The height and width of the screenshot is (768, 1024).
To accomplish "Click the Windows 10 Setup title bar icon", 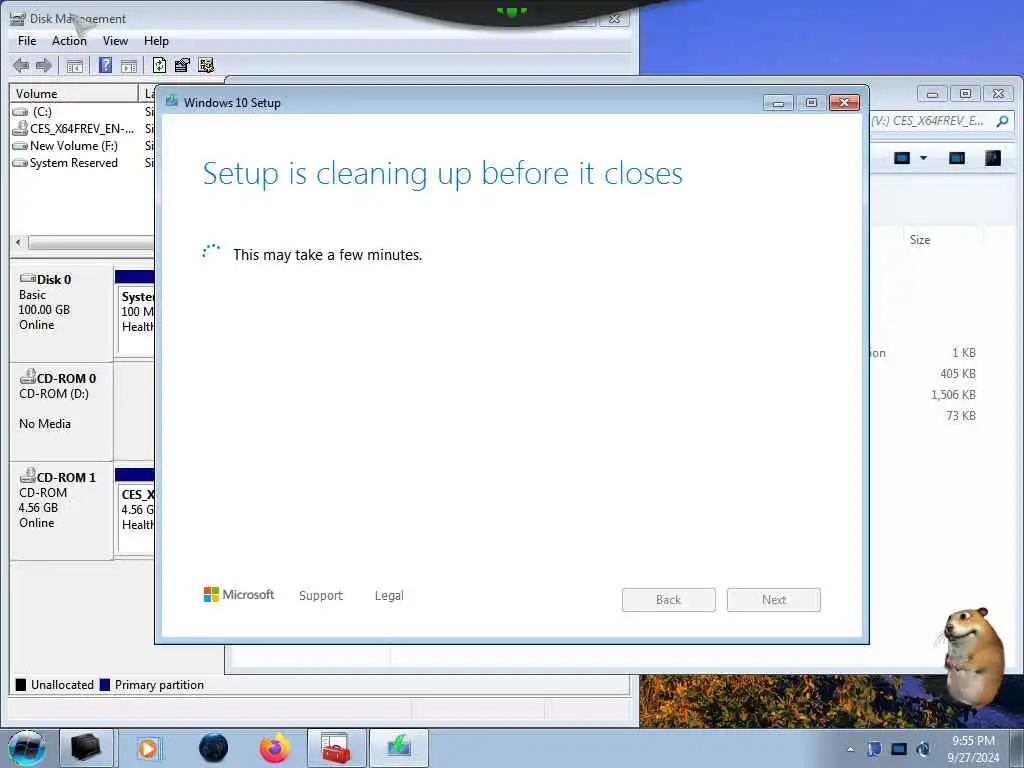I will pyautogui.click(x=172, y=101).
